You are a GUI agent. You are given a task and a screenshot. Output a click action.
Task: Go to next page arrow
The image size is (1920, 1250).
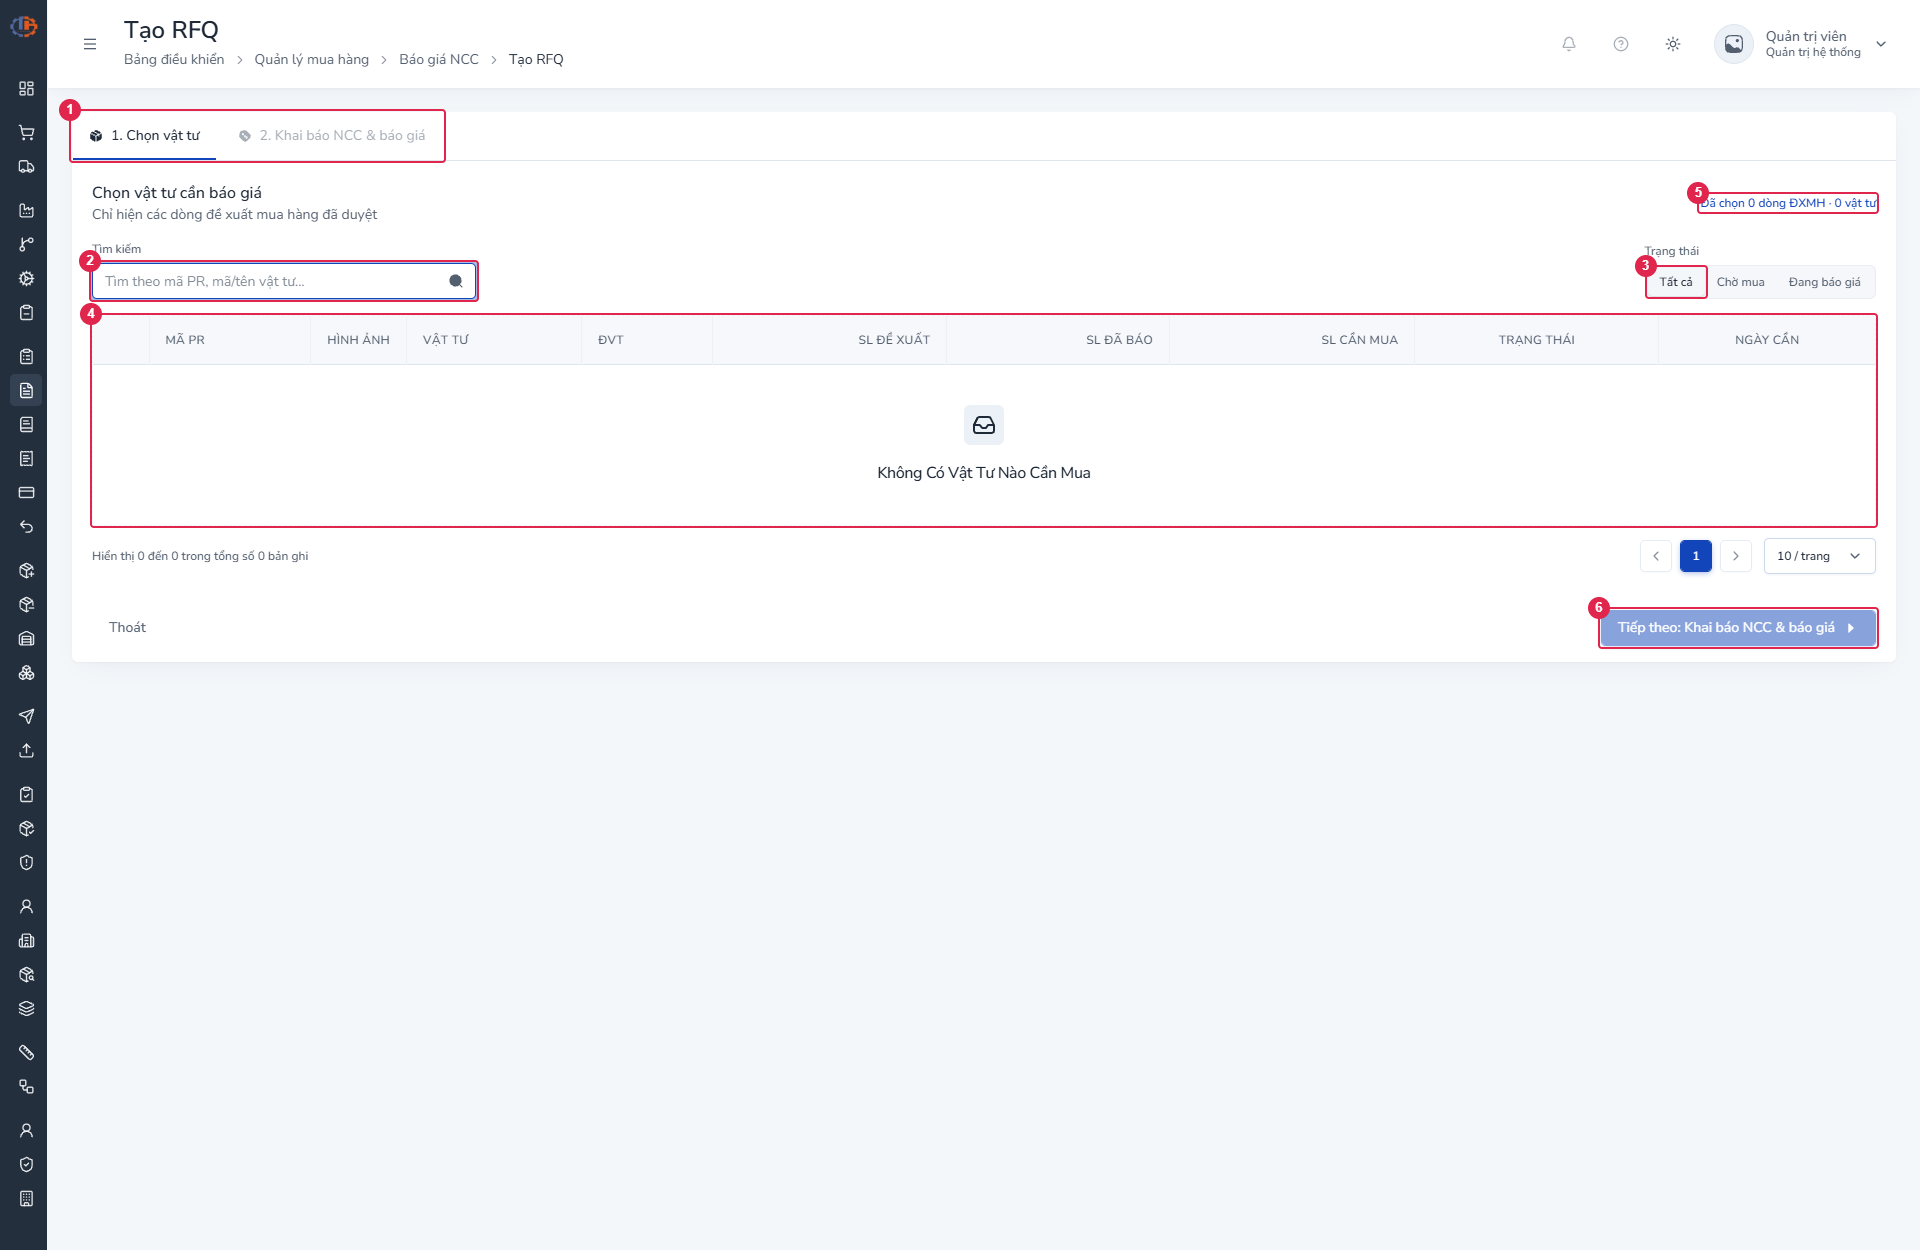pos(1736,556)
